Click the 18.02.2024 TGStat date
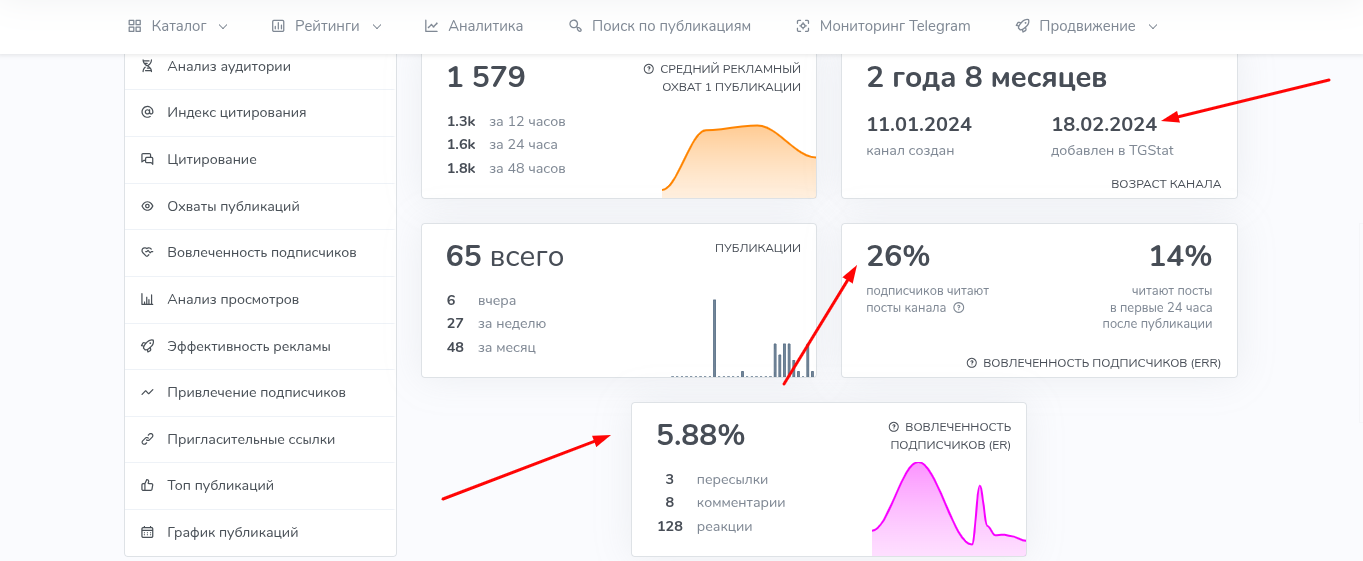Screen dimensions: 1363x561 coord(1104,125)
